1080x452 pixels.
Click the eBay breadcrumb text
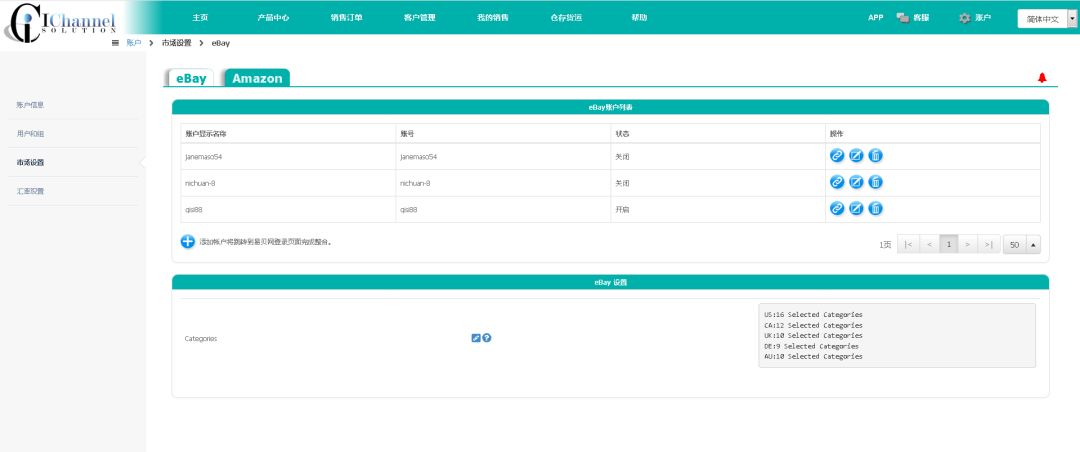(221, 43)
